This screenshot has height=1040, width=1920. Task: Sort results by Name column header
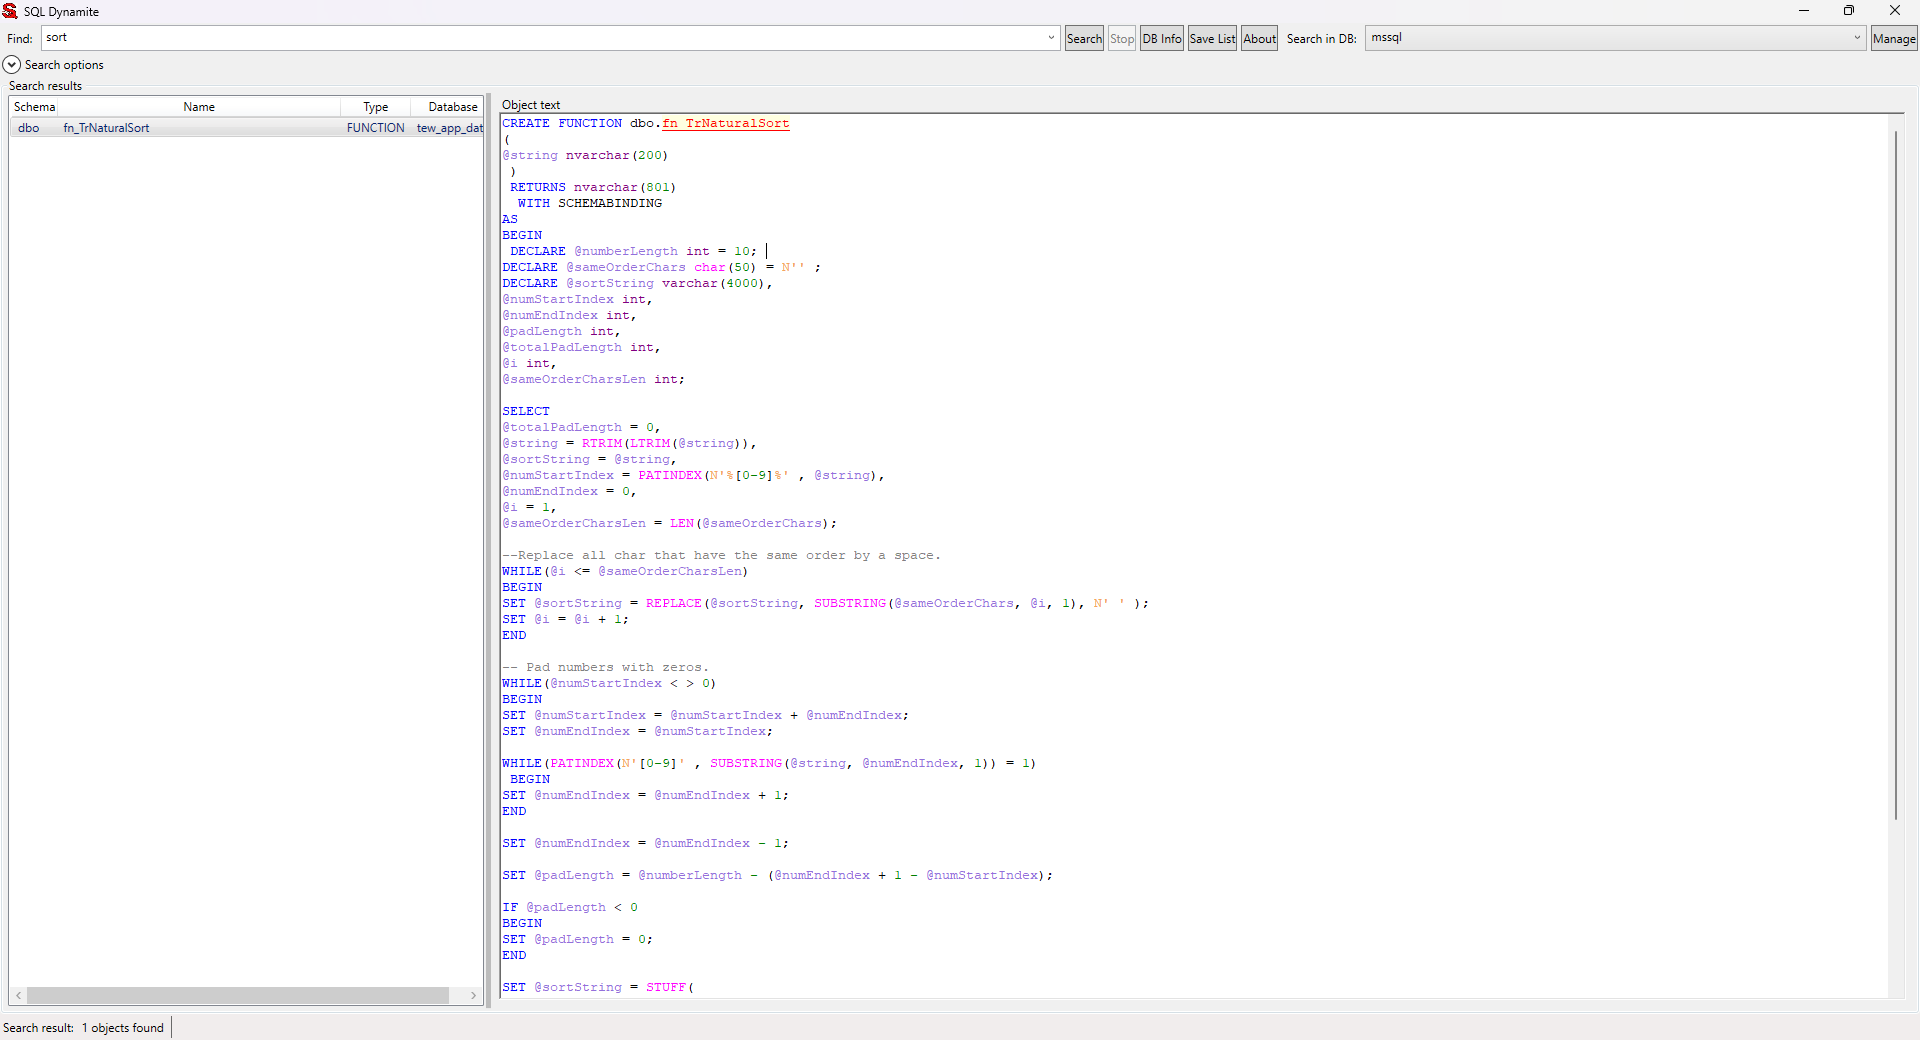(x=199, y=107)
